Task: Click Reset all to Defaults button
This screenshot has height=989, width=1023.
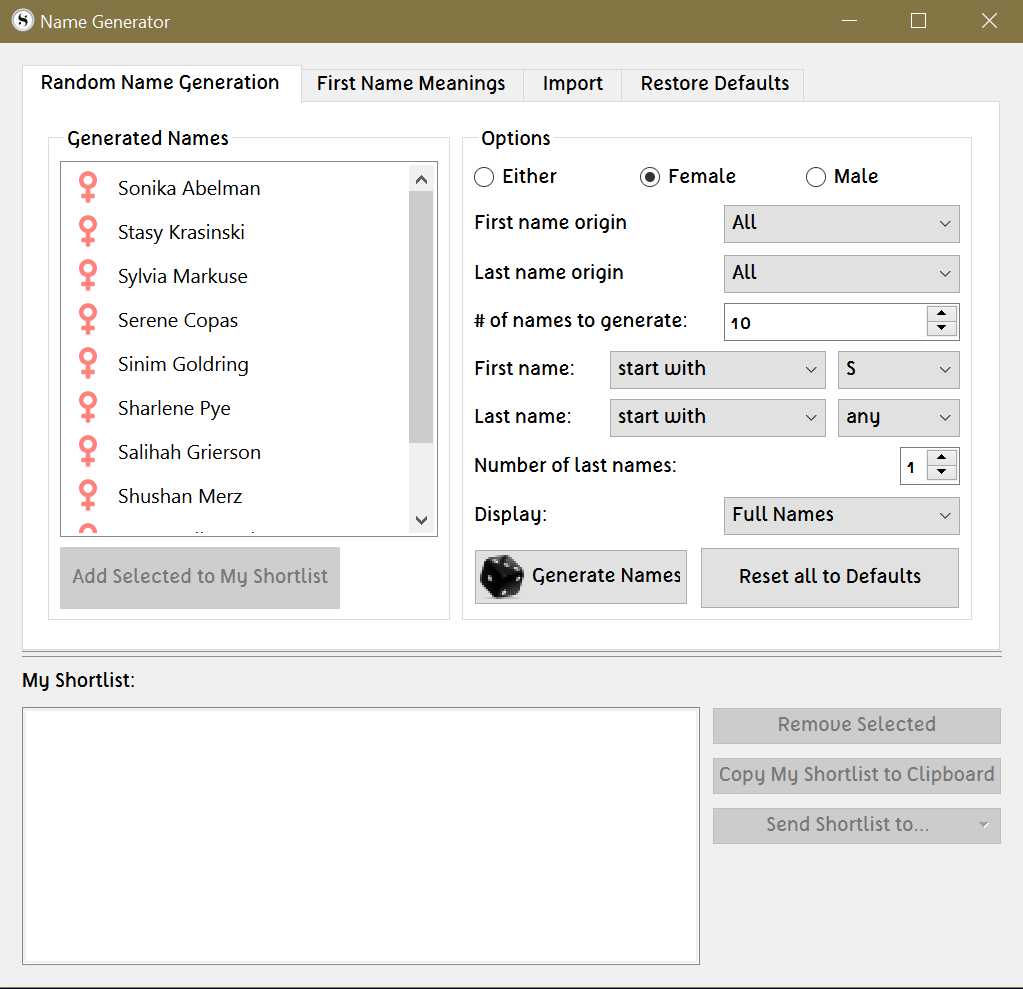Action: (830, 577)
